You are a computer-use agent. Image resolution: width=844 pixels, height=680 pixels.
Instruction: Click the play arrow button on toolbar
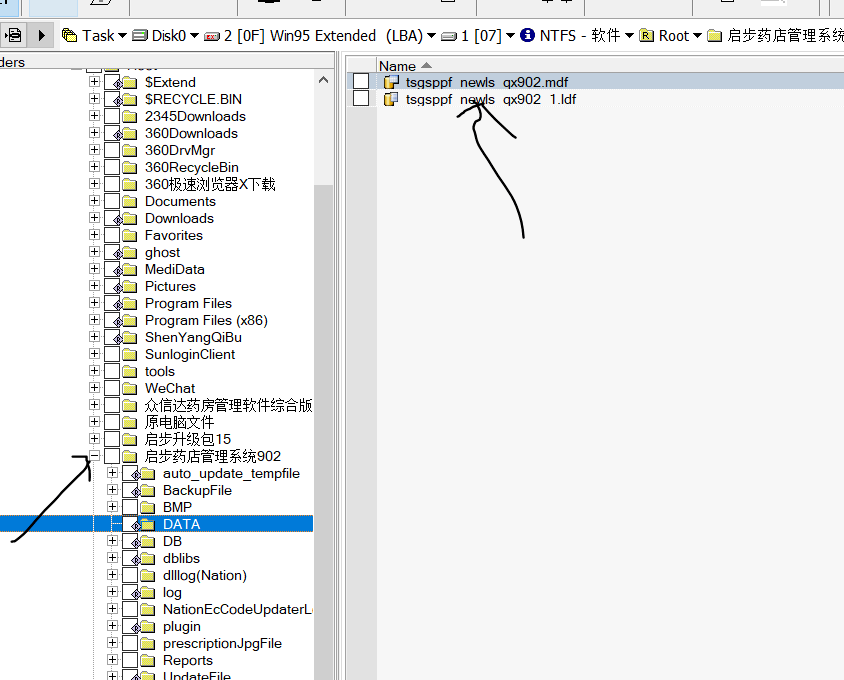(41, 35)
